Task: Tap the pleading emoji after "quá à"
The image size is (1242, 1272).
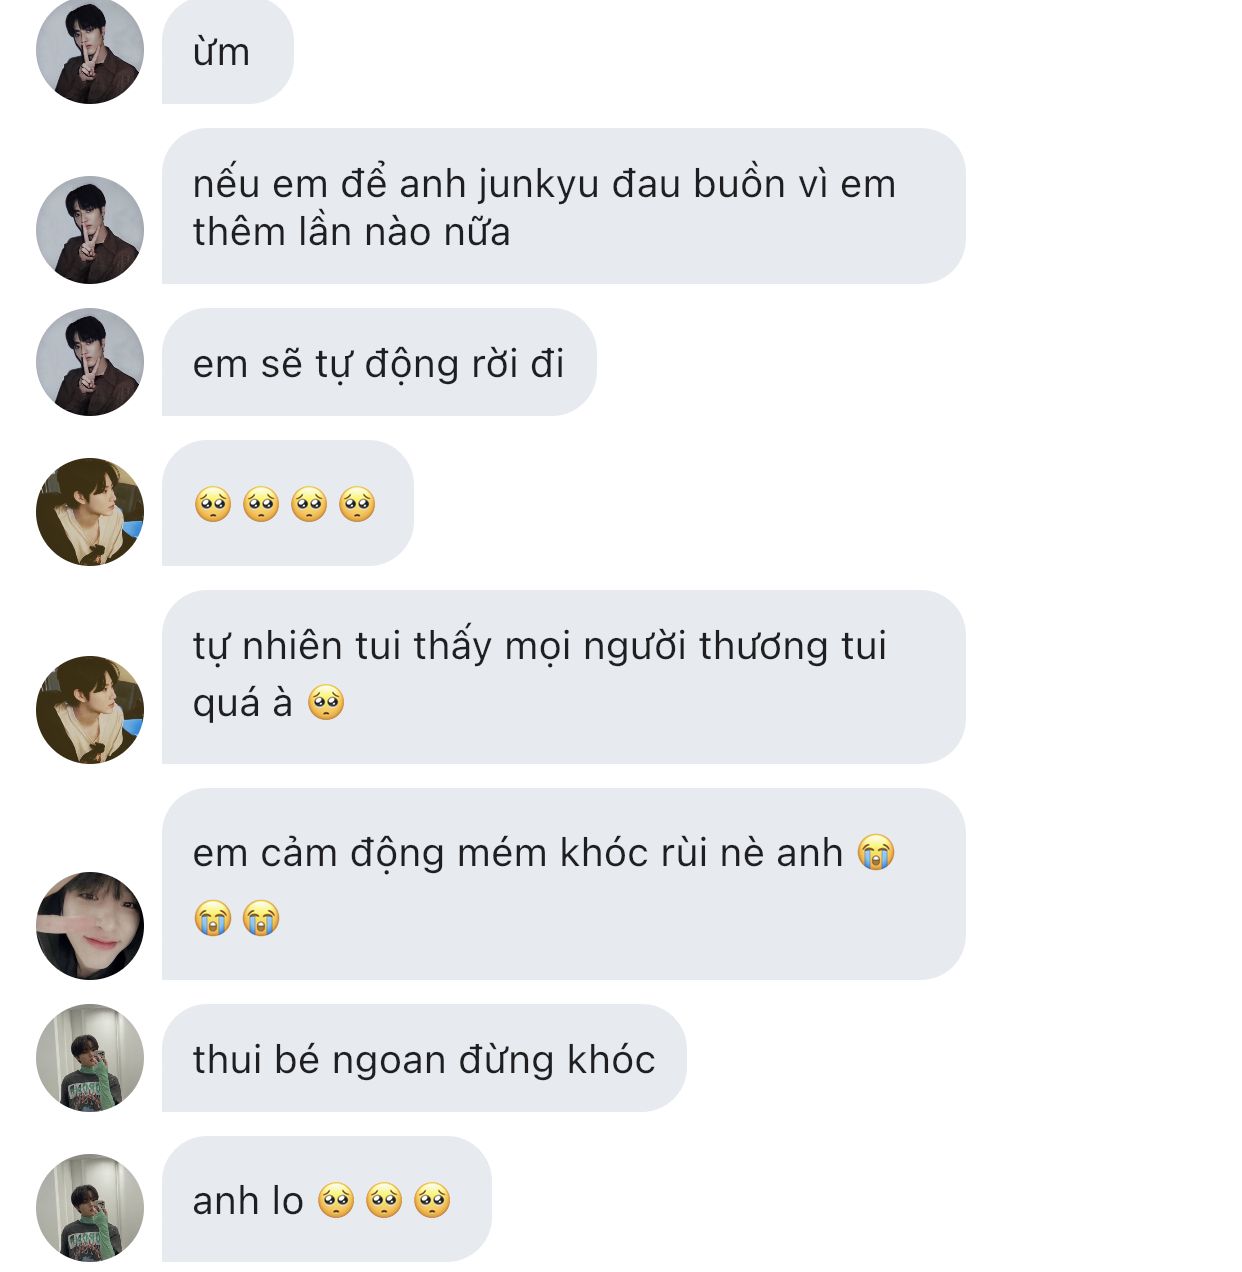Action: 326,703
